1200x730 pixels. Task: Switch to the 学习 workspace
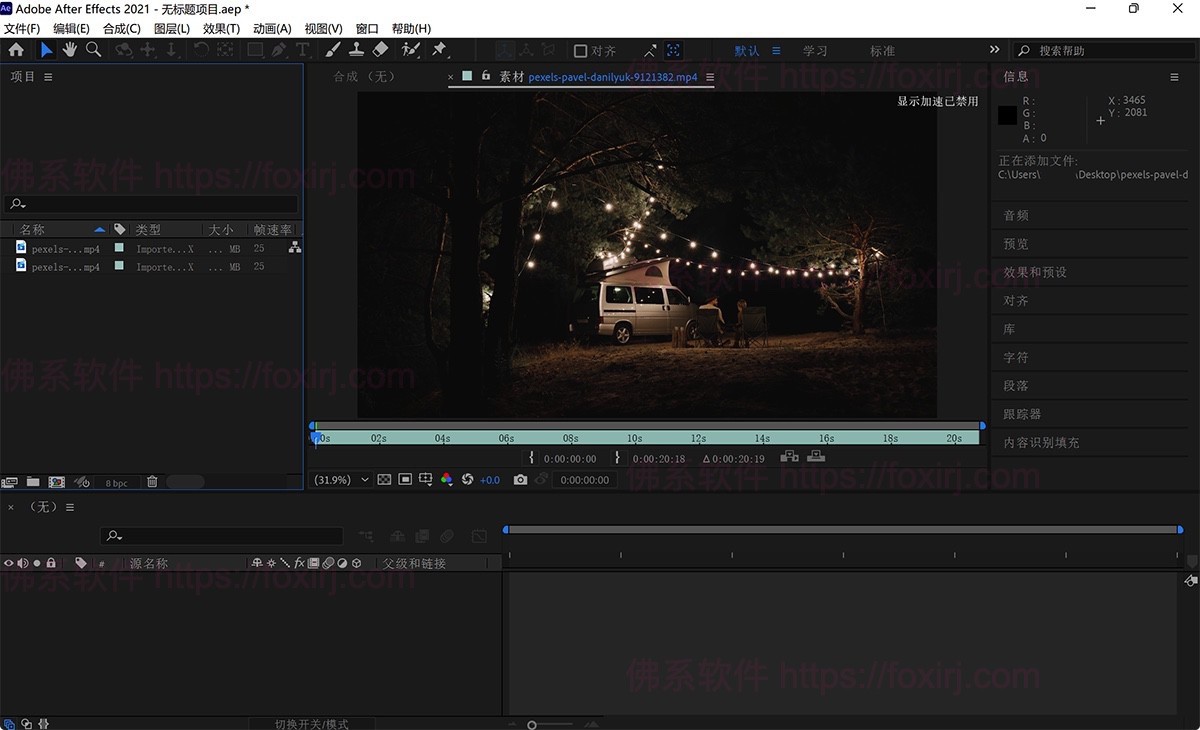815,49
